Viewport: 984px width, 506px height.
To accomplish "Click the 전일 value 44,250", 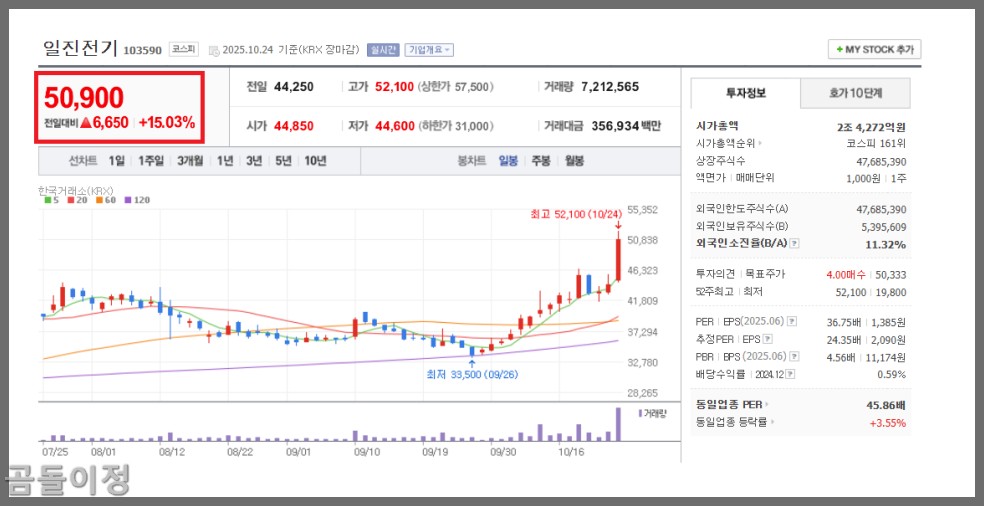I will [294, 87].
